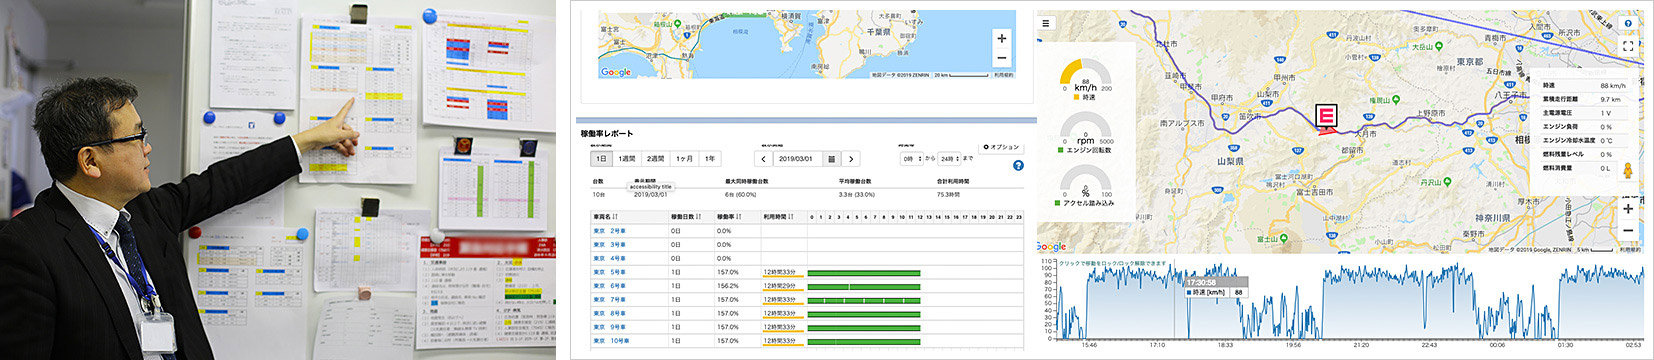Go to the previous day with left arrow
1654x360 pixels.
(763, 159)
